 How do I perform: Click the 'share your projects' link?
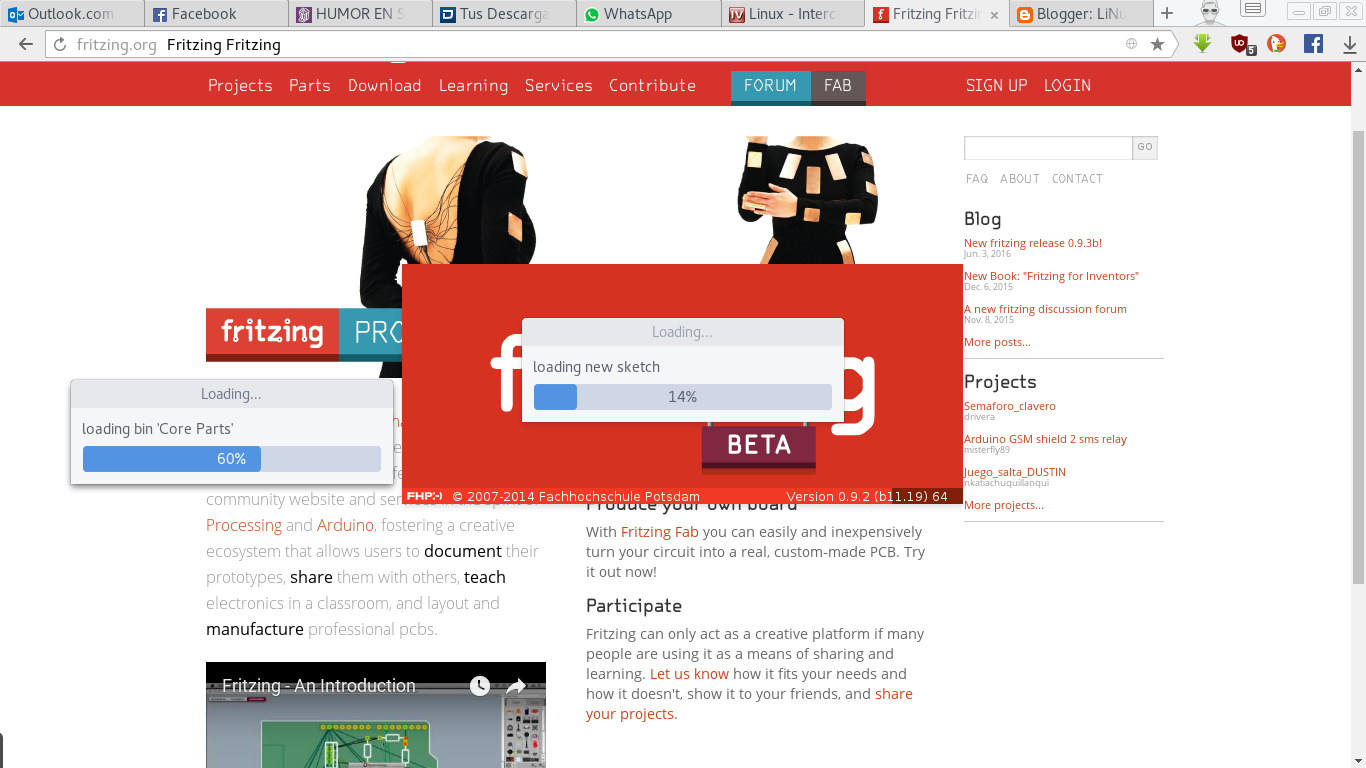coord(749,704)
